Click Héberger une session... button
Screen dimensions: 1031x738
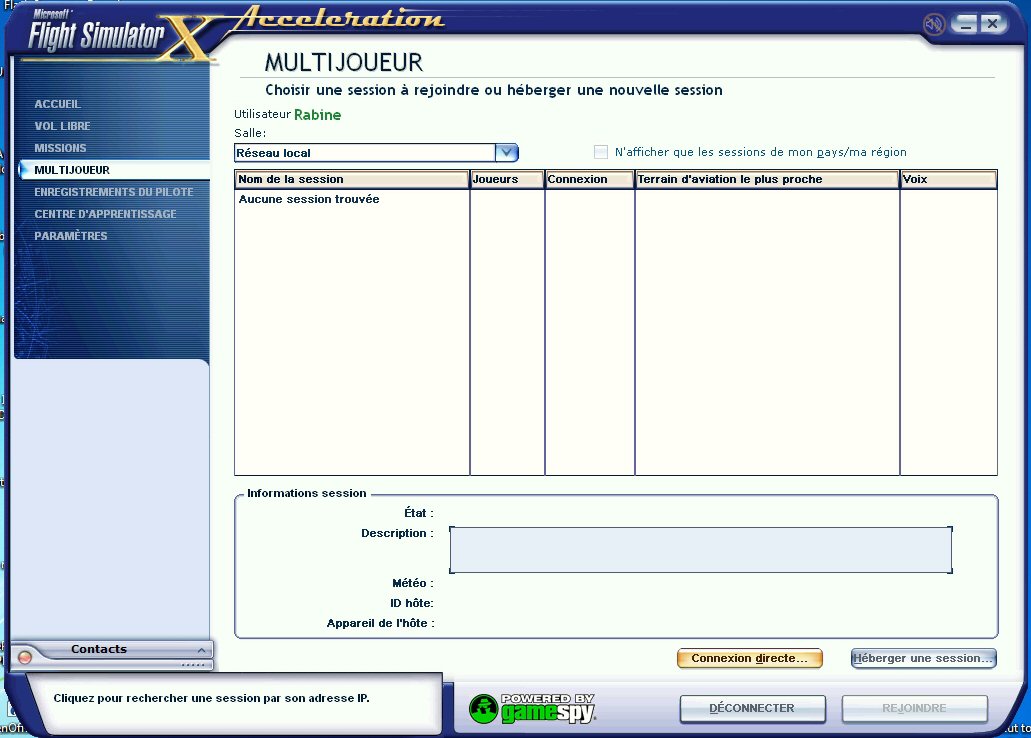[923, 658]
